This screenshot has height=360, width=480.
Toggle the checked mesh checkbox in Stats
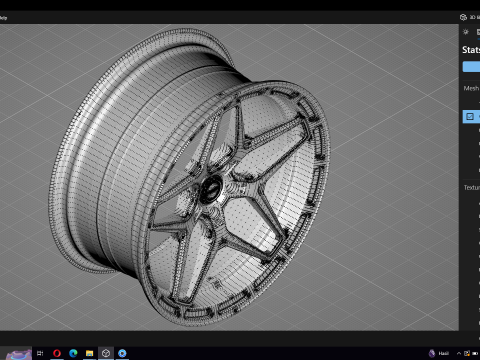tap(470, 116)
